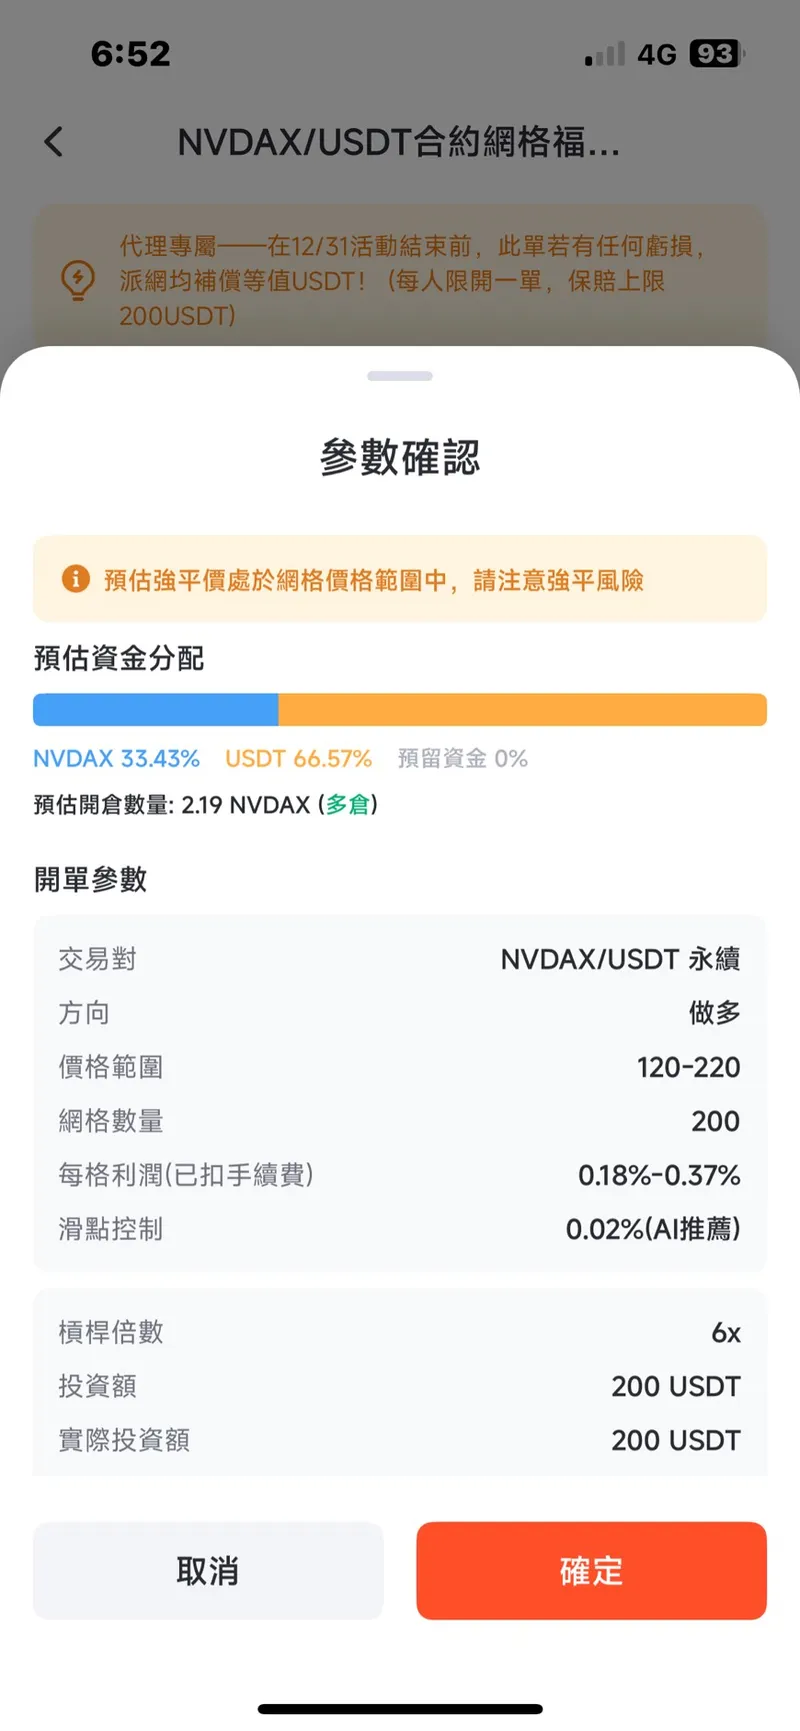Tap the orange warning info icon
800x1731 pixels.
pyautogui.click(x=76, y=579)
